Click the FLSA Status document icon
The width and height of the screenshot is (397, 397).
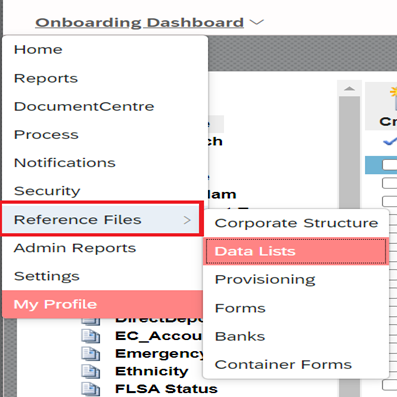[x=91, y=389]
